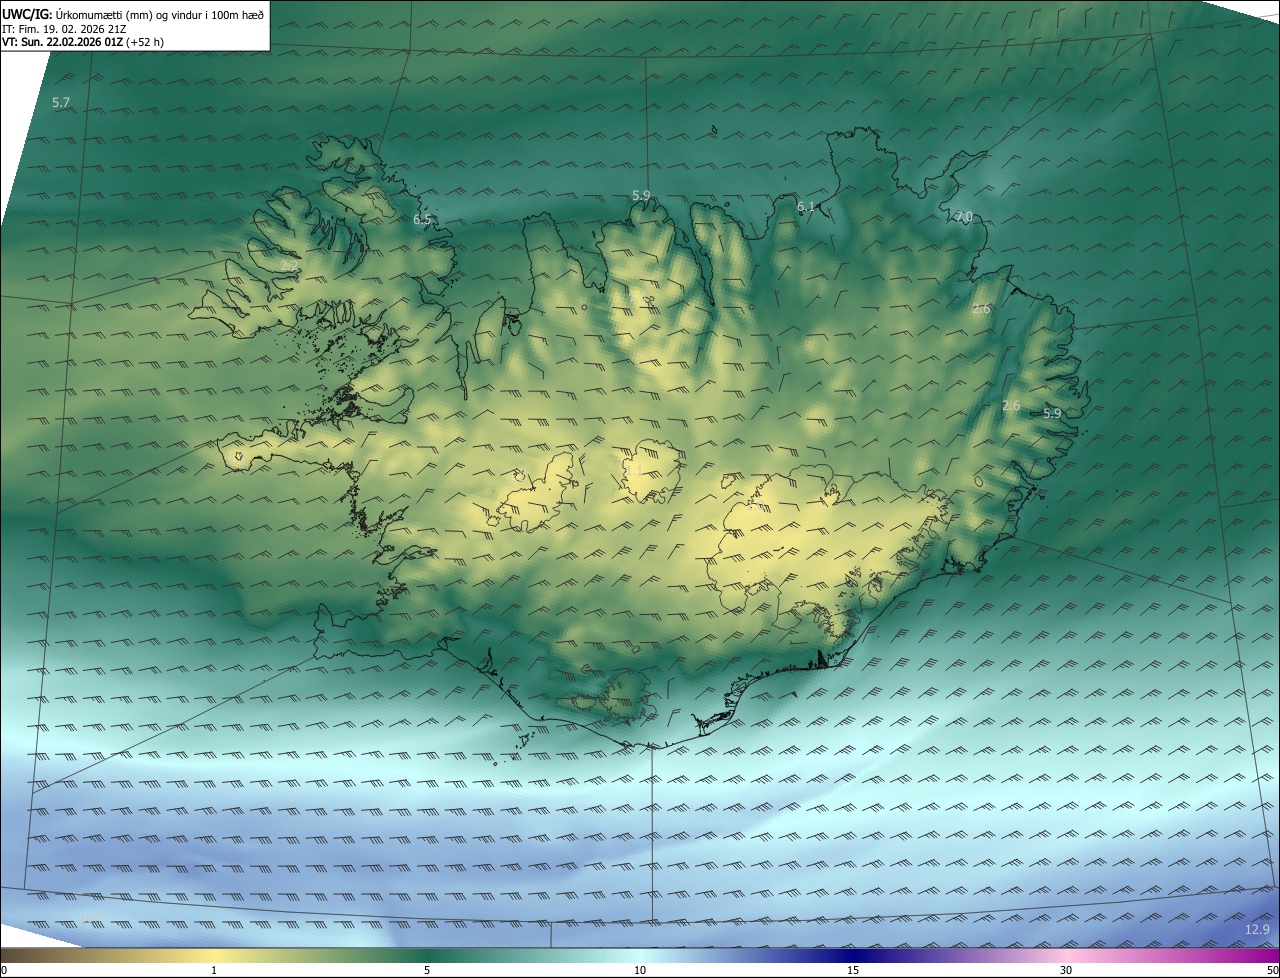1280x978 pixels.
Task: Select the valid time "VT: Sun. 22.02.2026 01Z"
Action: point(62,42)
